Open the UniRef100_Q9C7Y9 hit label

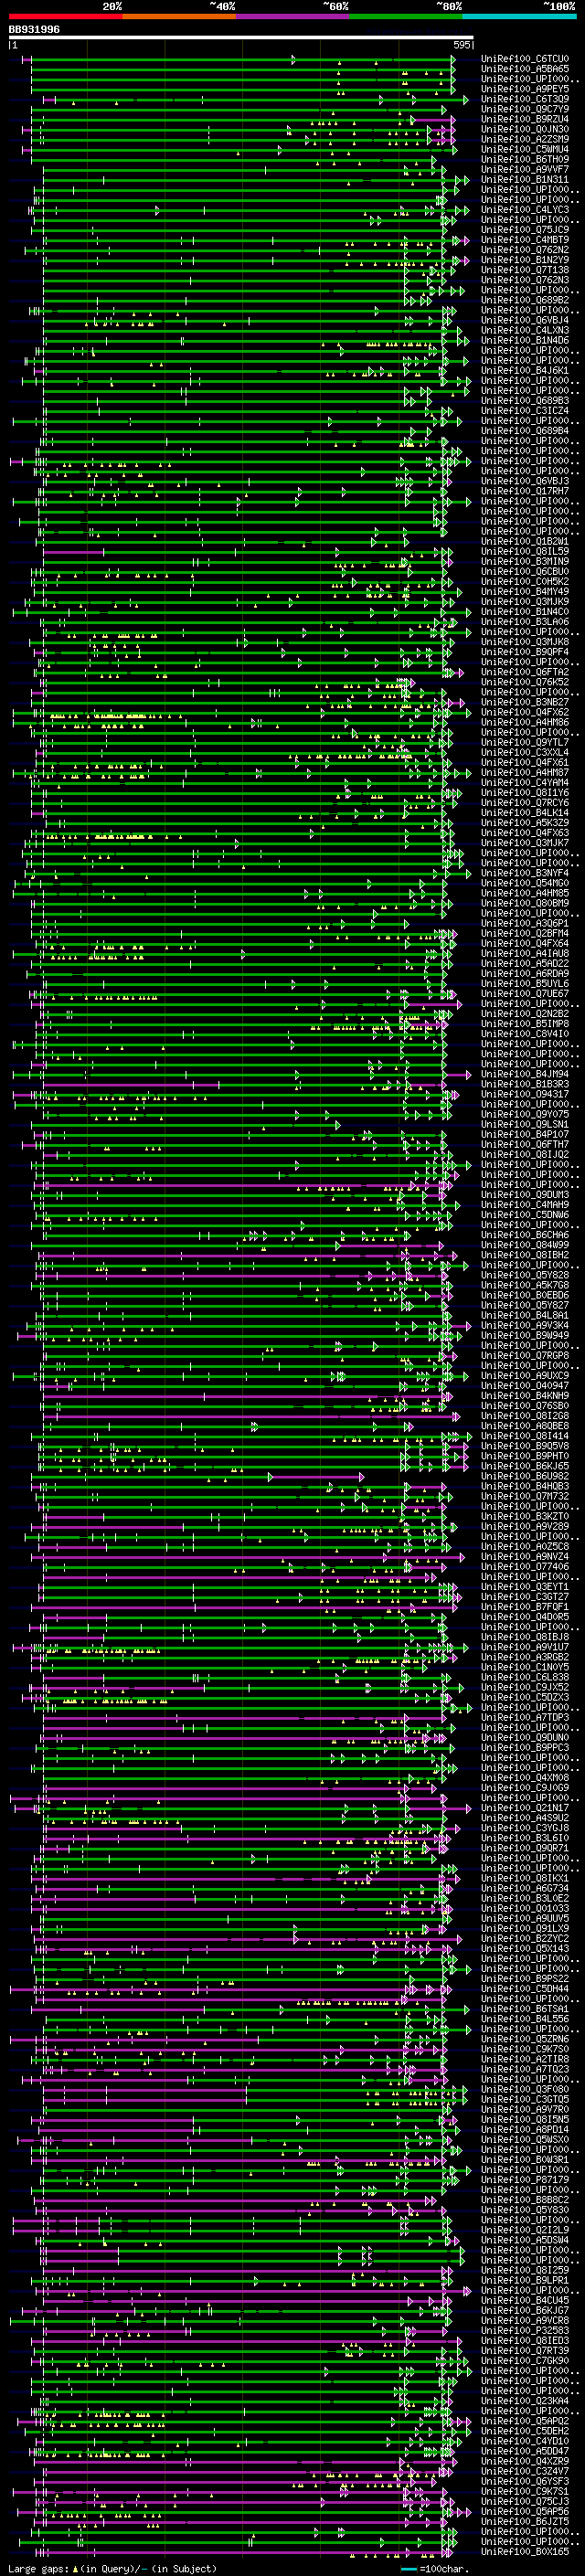pos(525,109)
